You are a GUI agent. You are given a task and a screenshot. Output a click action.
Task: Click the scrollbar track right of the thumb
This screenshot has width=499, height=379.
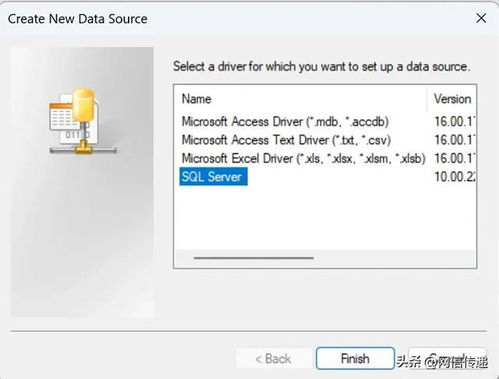393,258
